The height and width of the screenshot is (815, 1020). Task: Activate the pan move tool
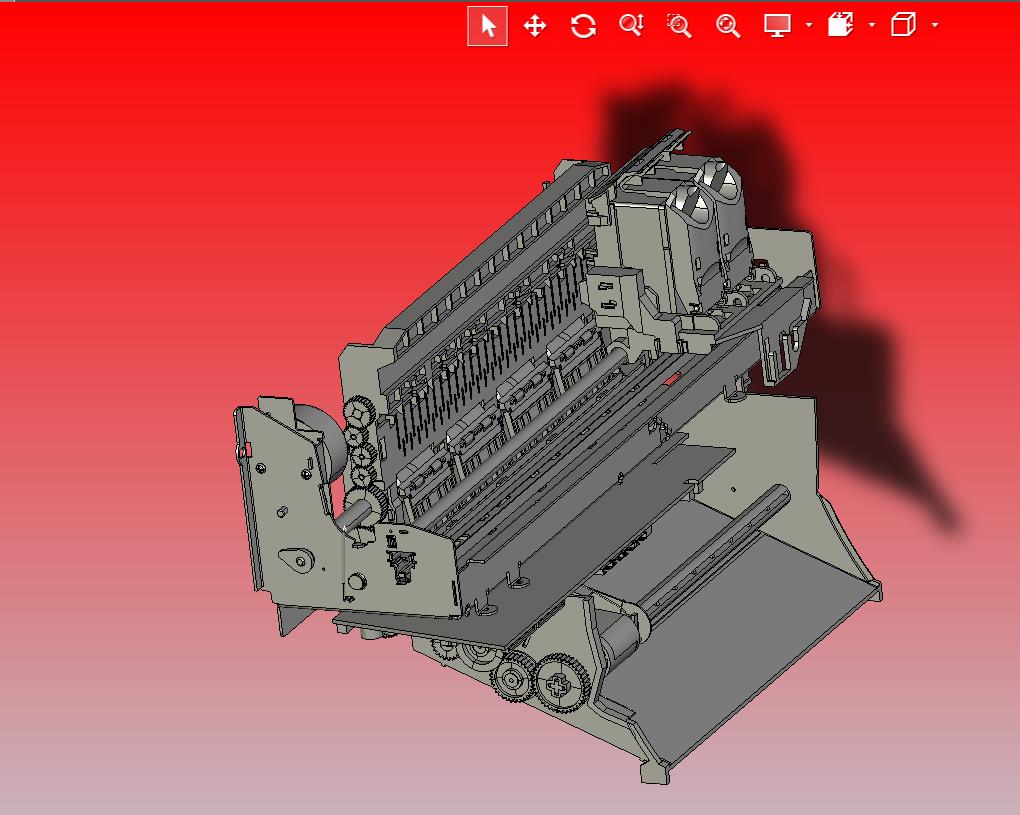tap(535, 26)
